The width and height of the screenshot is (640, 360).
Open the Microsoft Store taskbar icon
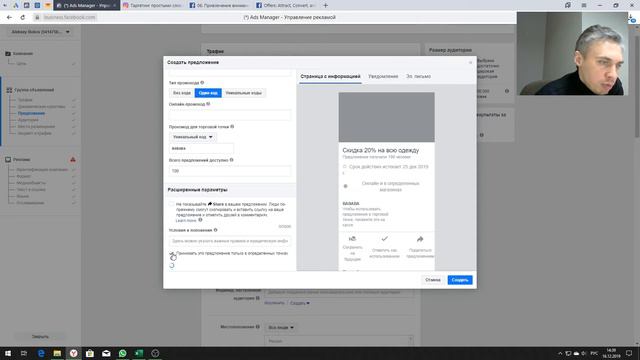click(x=90, y=353)
